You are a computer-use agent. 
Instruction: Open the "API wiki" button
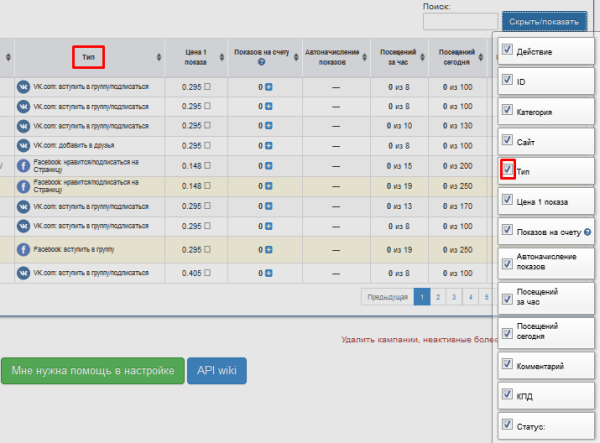217,371
